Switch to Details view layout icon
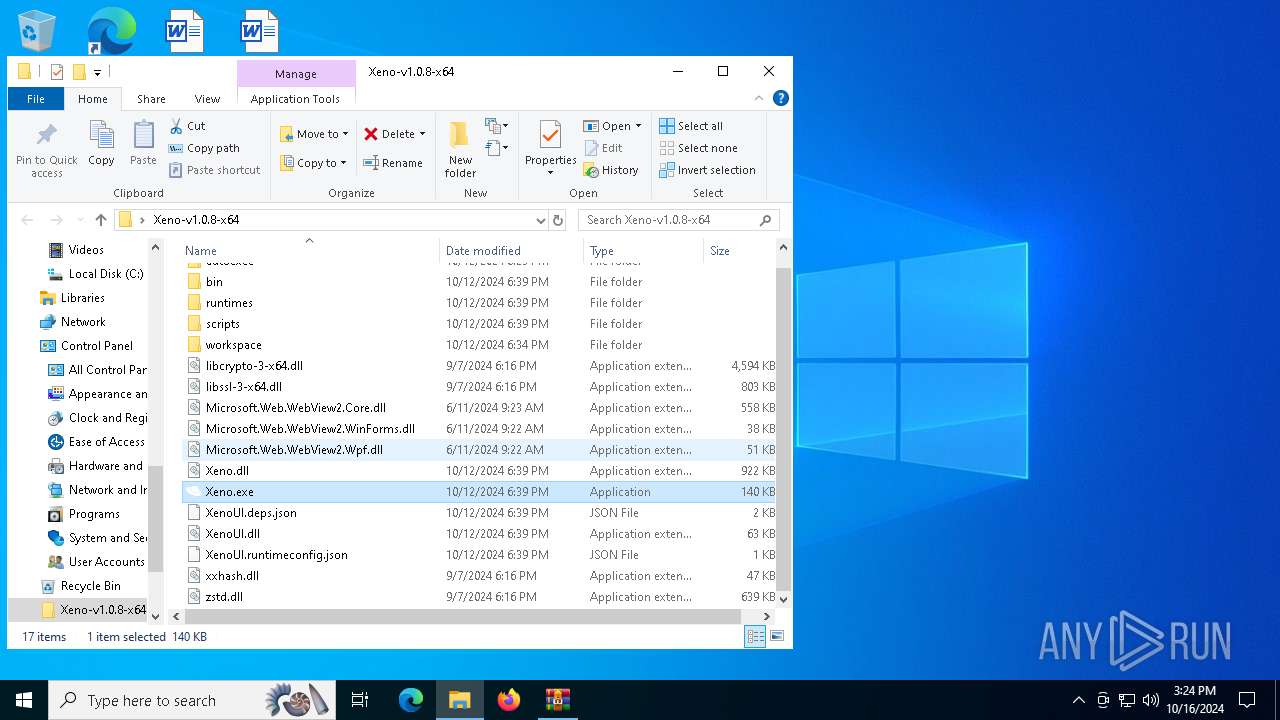This screenshot has width=1280, height=720. (755, 636)
